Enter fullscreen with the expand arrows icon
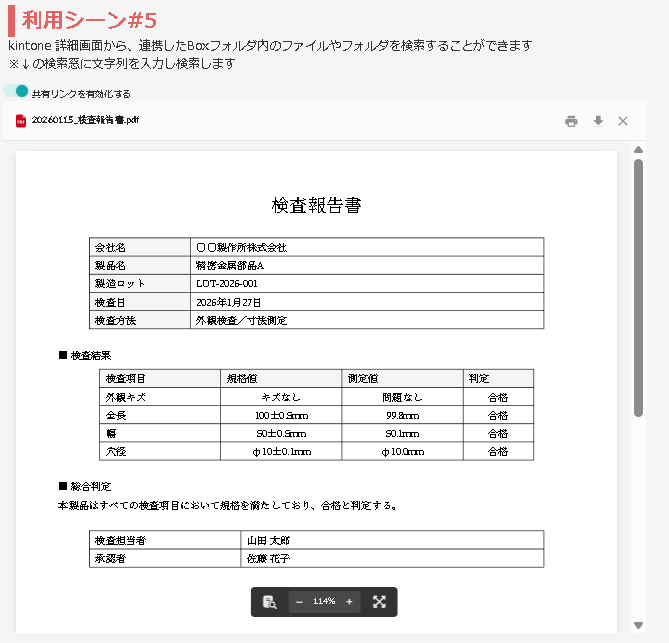669x643 pixels. (x=379, y=602)
